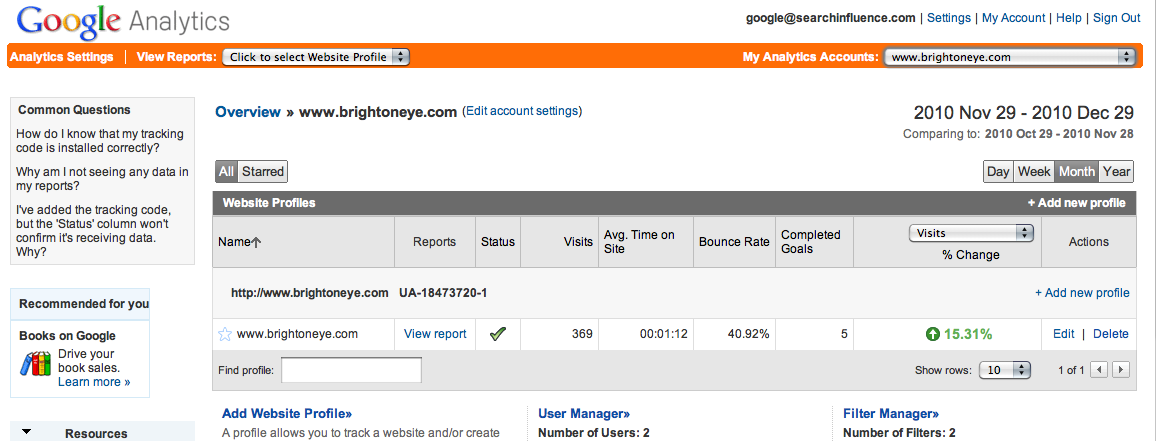Click Edit action for profile

click(1064, 334)
